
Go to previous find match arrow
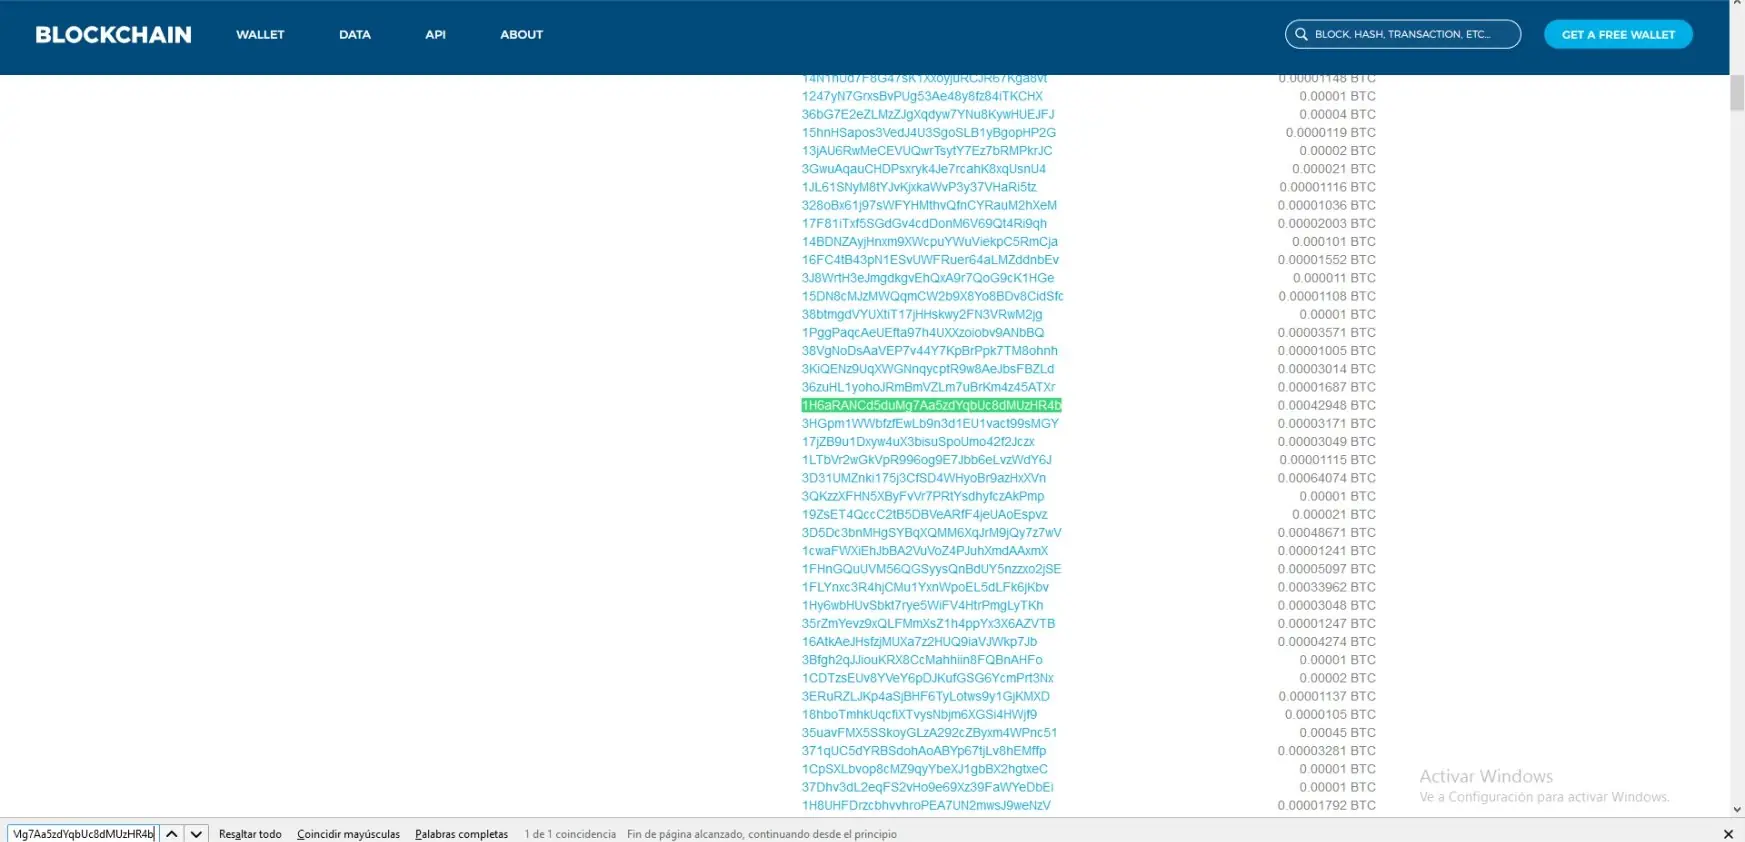(x=172, y=834)
